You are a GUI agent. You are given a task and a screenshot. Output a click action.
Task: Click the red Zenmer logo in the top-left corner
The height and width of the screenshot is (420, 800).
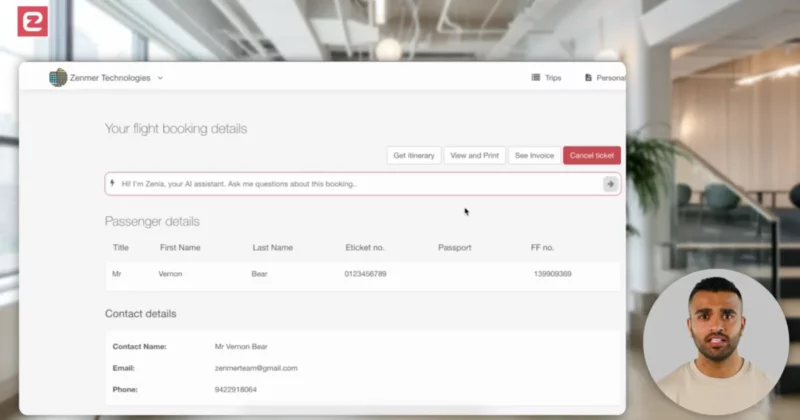(x=32, y=21)
